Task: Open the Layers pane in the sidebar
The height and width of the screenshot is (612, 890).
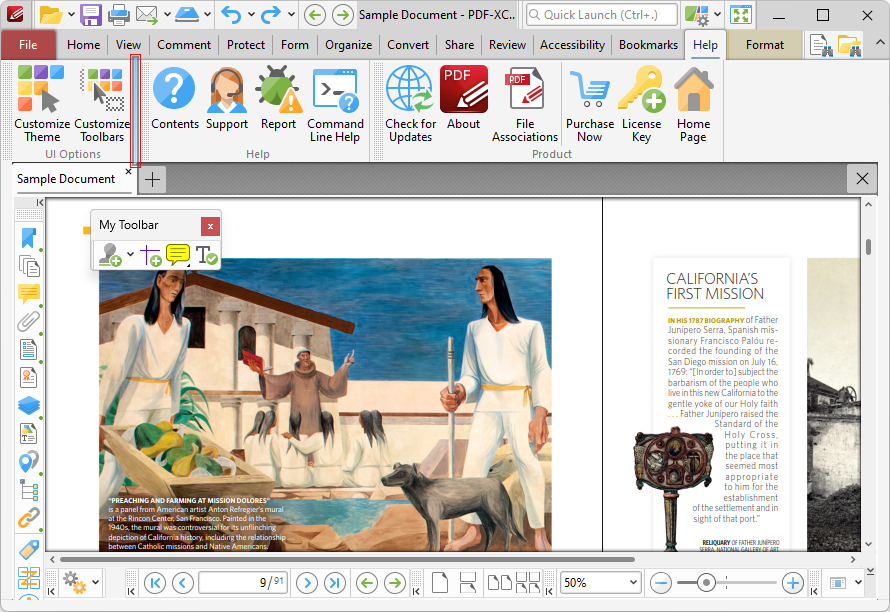Action: click(28, 405)
